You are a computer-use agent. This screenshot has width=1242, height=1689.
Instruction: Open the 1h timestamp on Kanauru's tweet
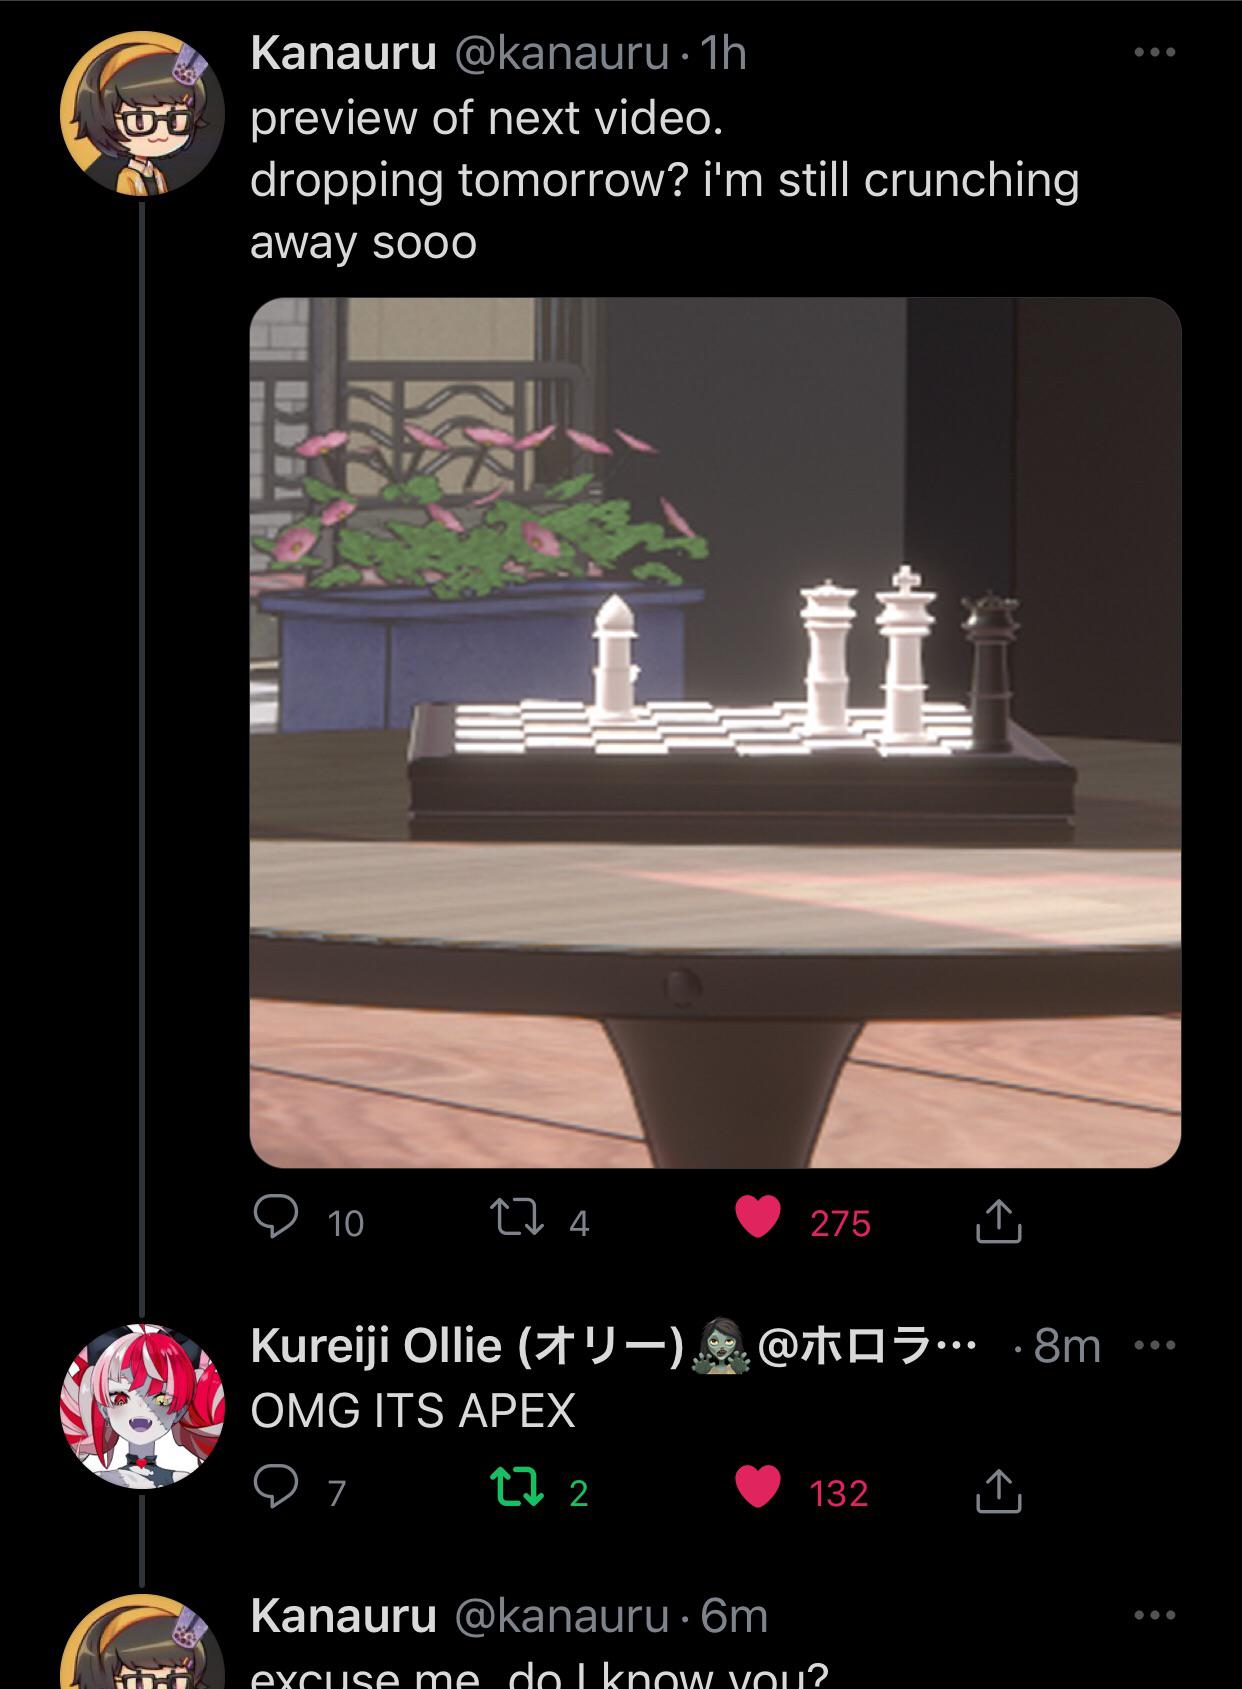(723, 52)
